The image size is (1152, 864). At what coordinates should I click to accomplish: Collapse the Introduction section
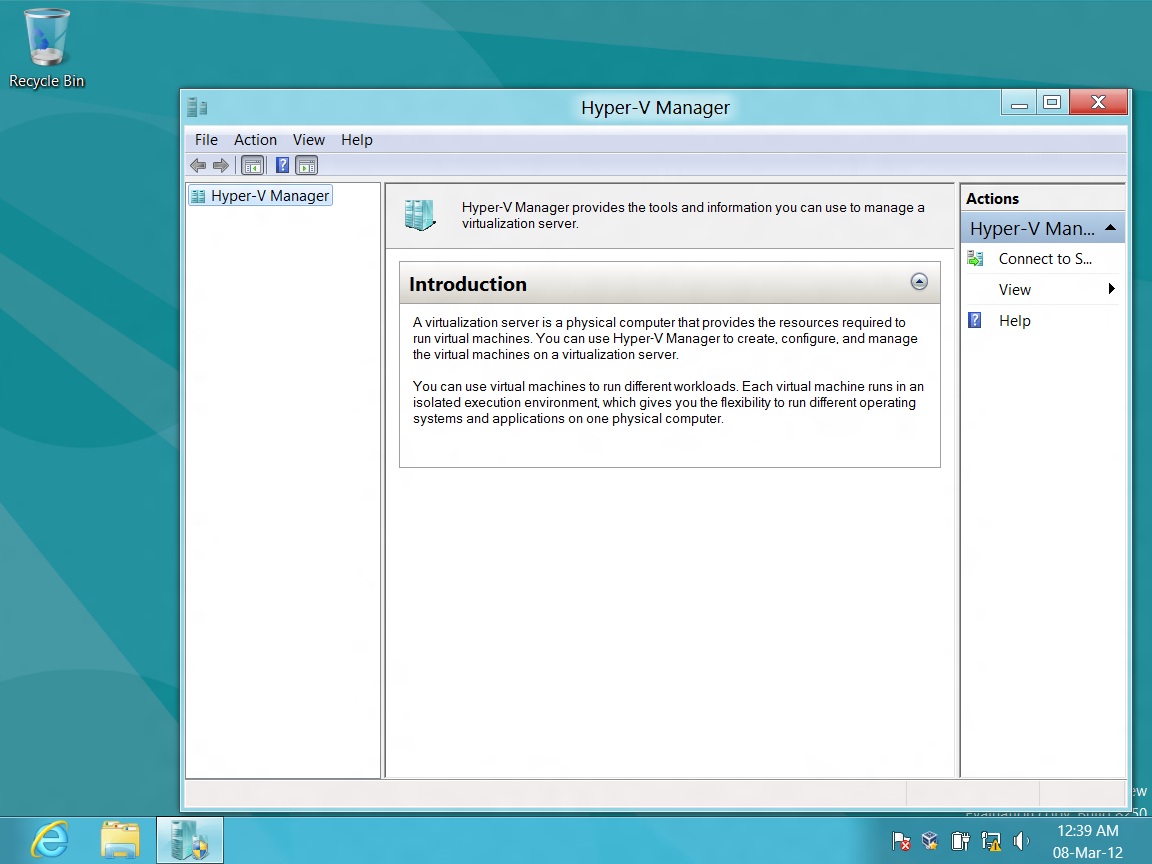click(x=919, y=281)
